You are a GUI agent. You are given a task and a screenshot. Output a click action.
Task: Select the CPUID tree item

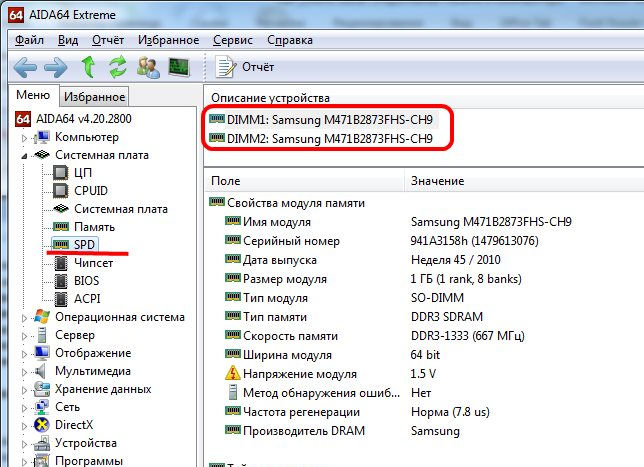point(91,191)
